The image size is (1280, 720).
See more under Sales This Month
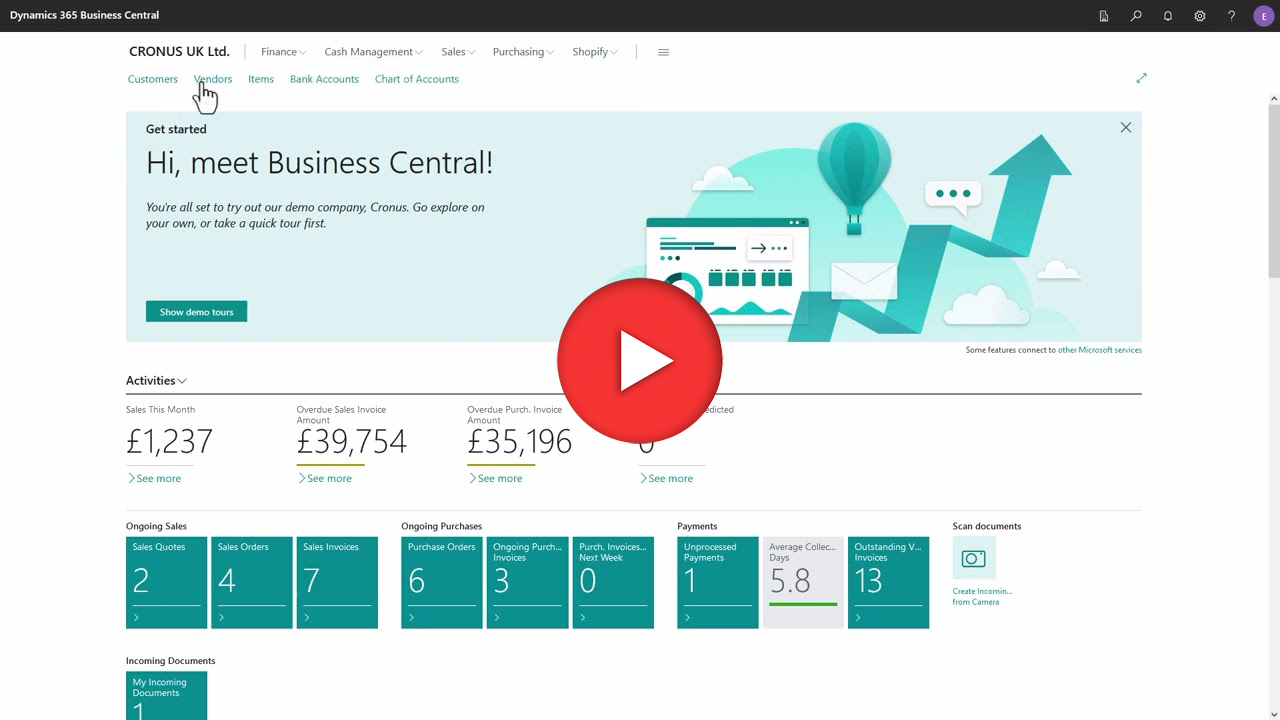click(154, 478)
